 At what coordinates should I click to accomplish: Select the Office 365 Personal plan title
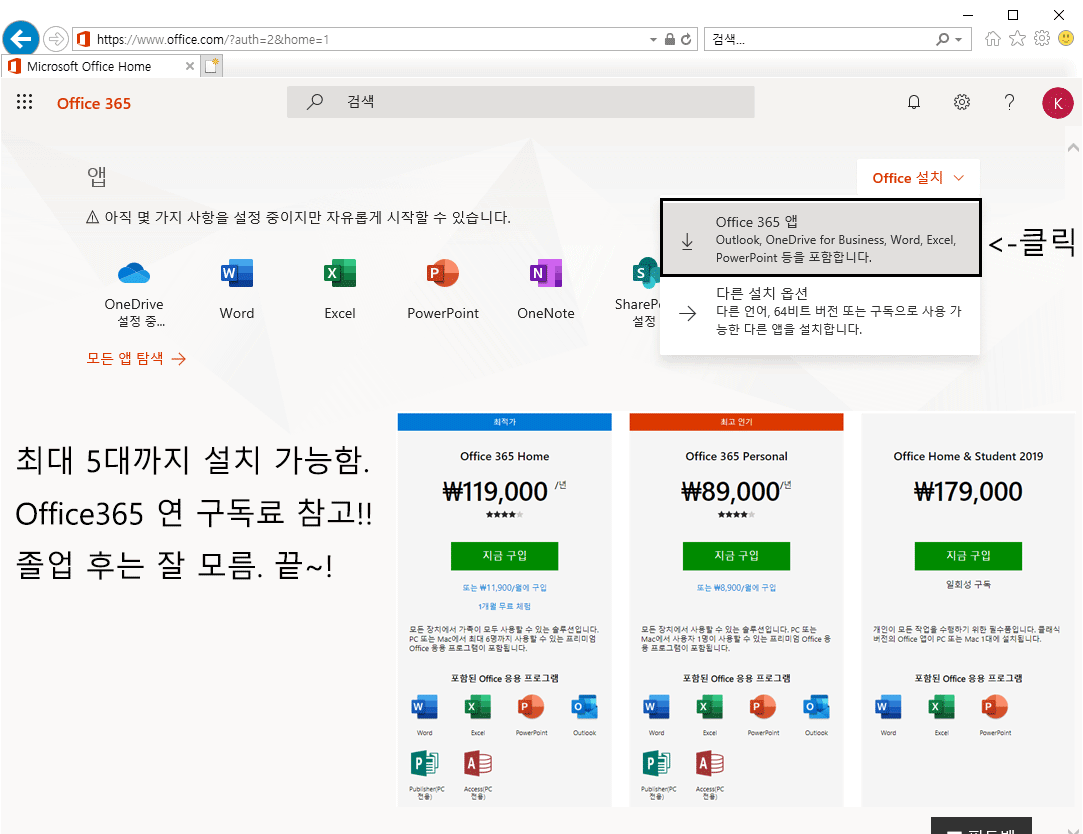[736, 456]
